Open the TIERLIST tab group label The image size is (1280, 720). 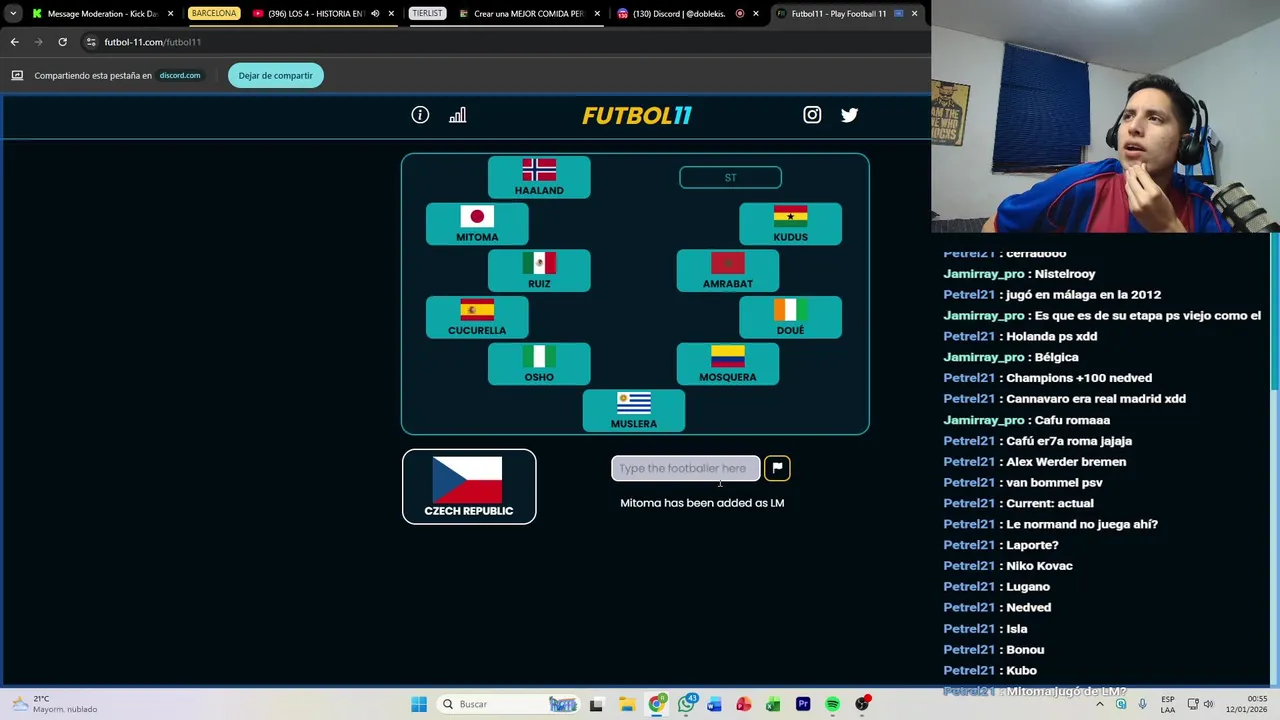click(x=427, y=14)
